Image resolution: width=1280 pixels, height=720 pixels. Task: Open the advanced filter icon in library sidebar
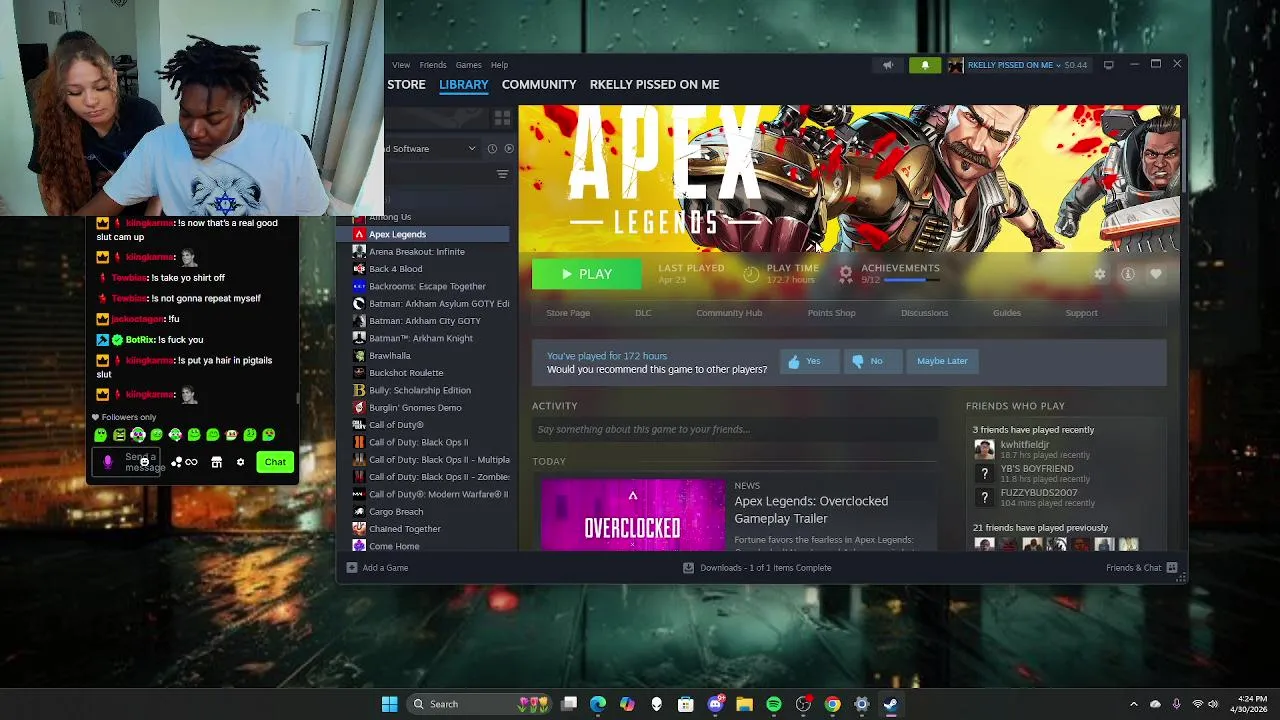[x=502, y=174]
